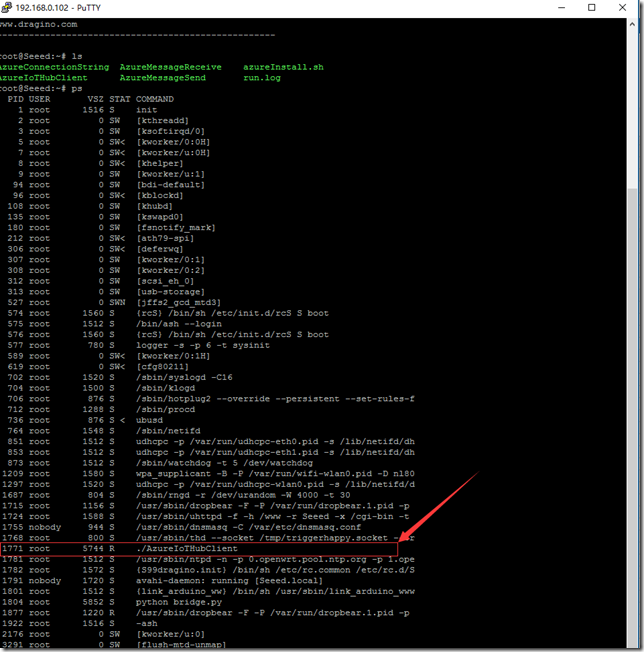Click the avahi-daemon running line
The height and width of the screenshot is (652, 644).
229,580
